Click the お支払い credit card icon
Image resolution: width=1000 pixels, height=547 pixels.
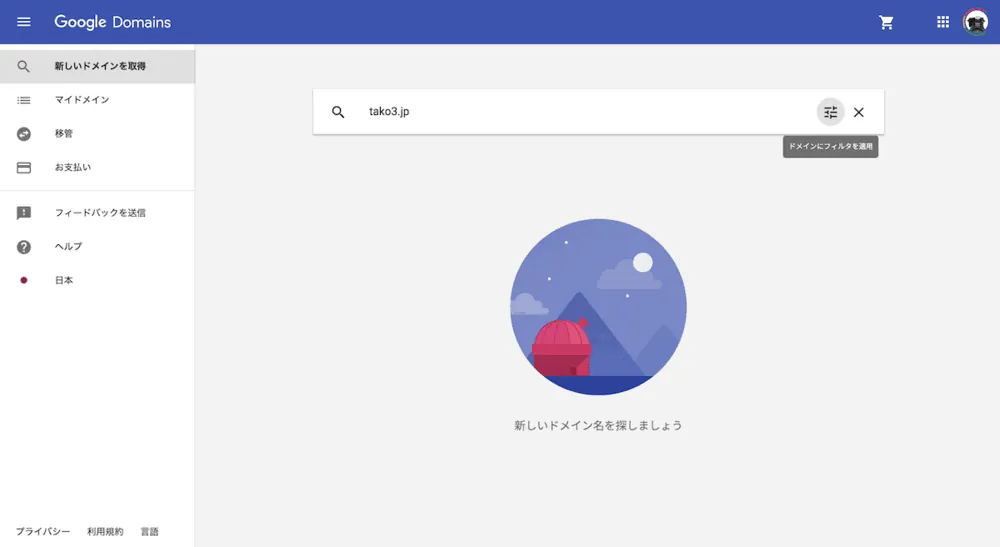pos(24,168)
